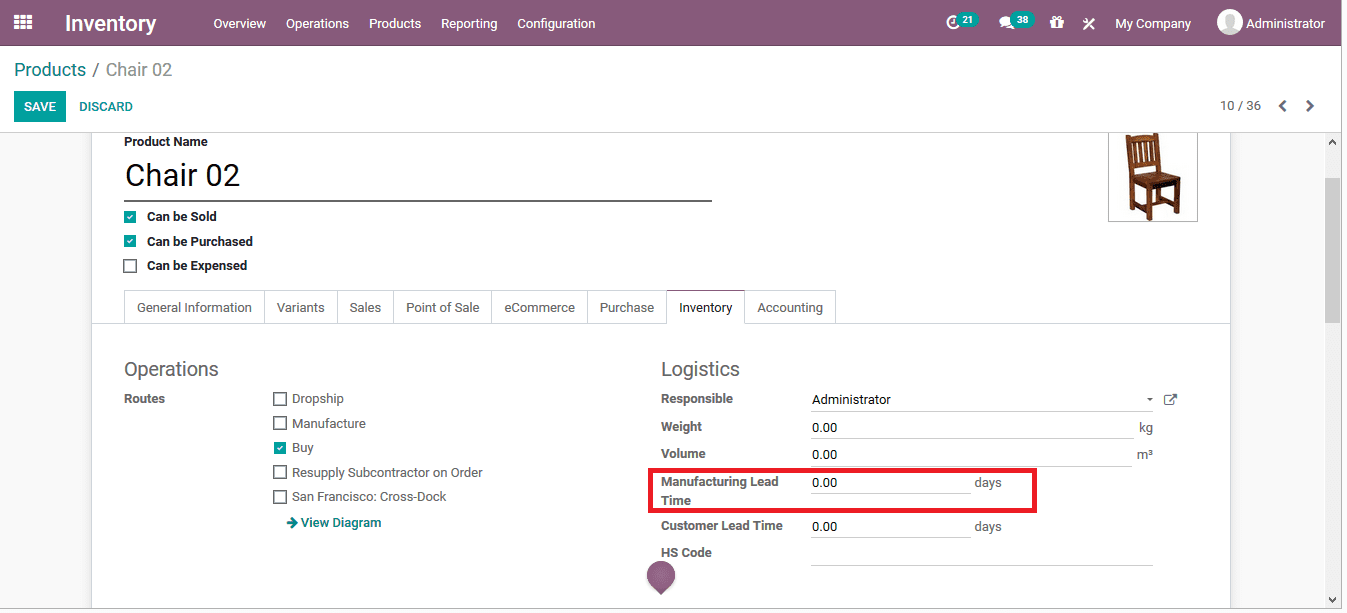The width and height of the screenshot is (1347, 613).
Task: Click the Chair 02 breadcrumb text
Action: [x=139, y=70]
